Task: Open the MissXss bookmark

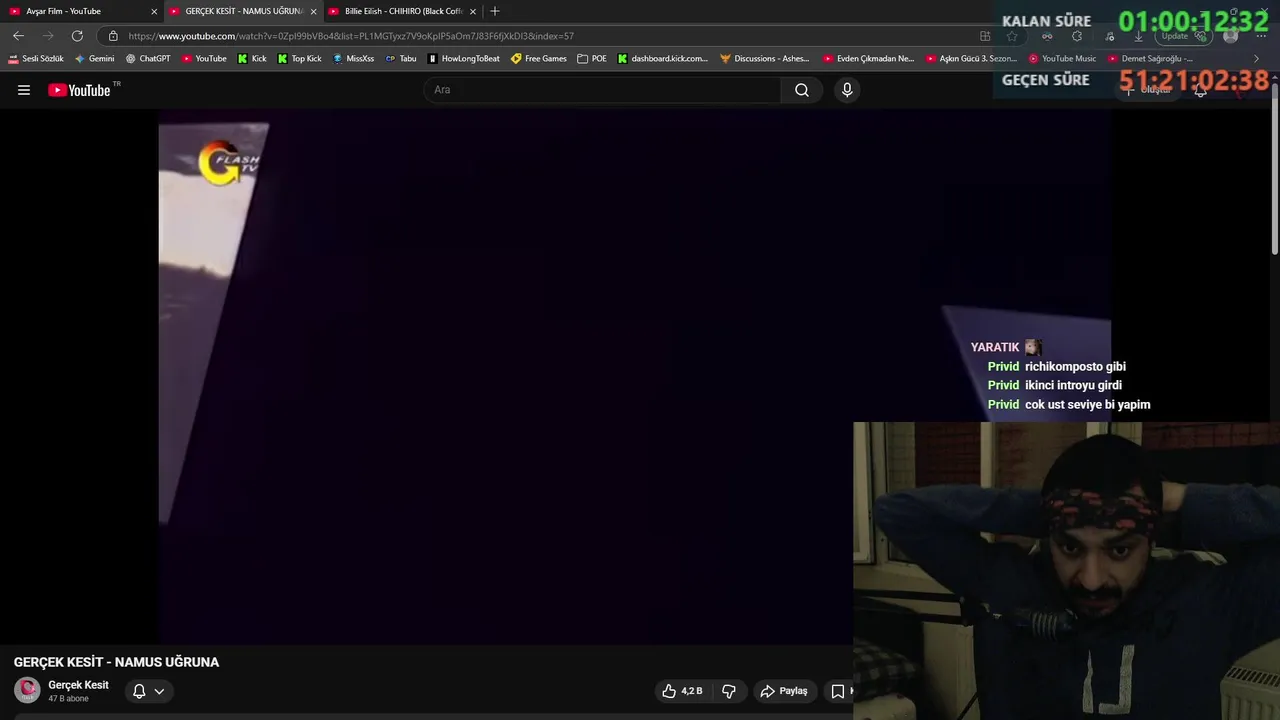Action: (354, 59)
